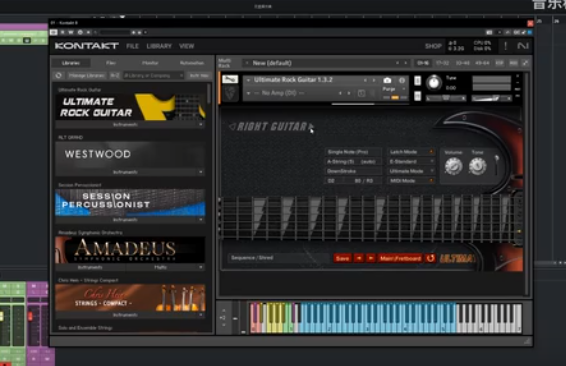Click the host toolbar R read button
566x366 pixels.
[62, 32]
